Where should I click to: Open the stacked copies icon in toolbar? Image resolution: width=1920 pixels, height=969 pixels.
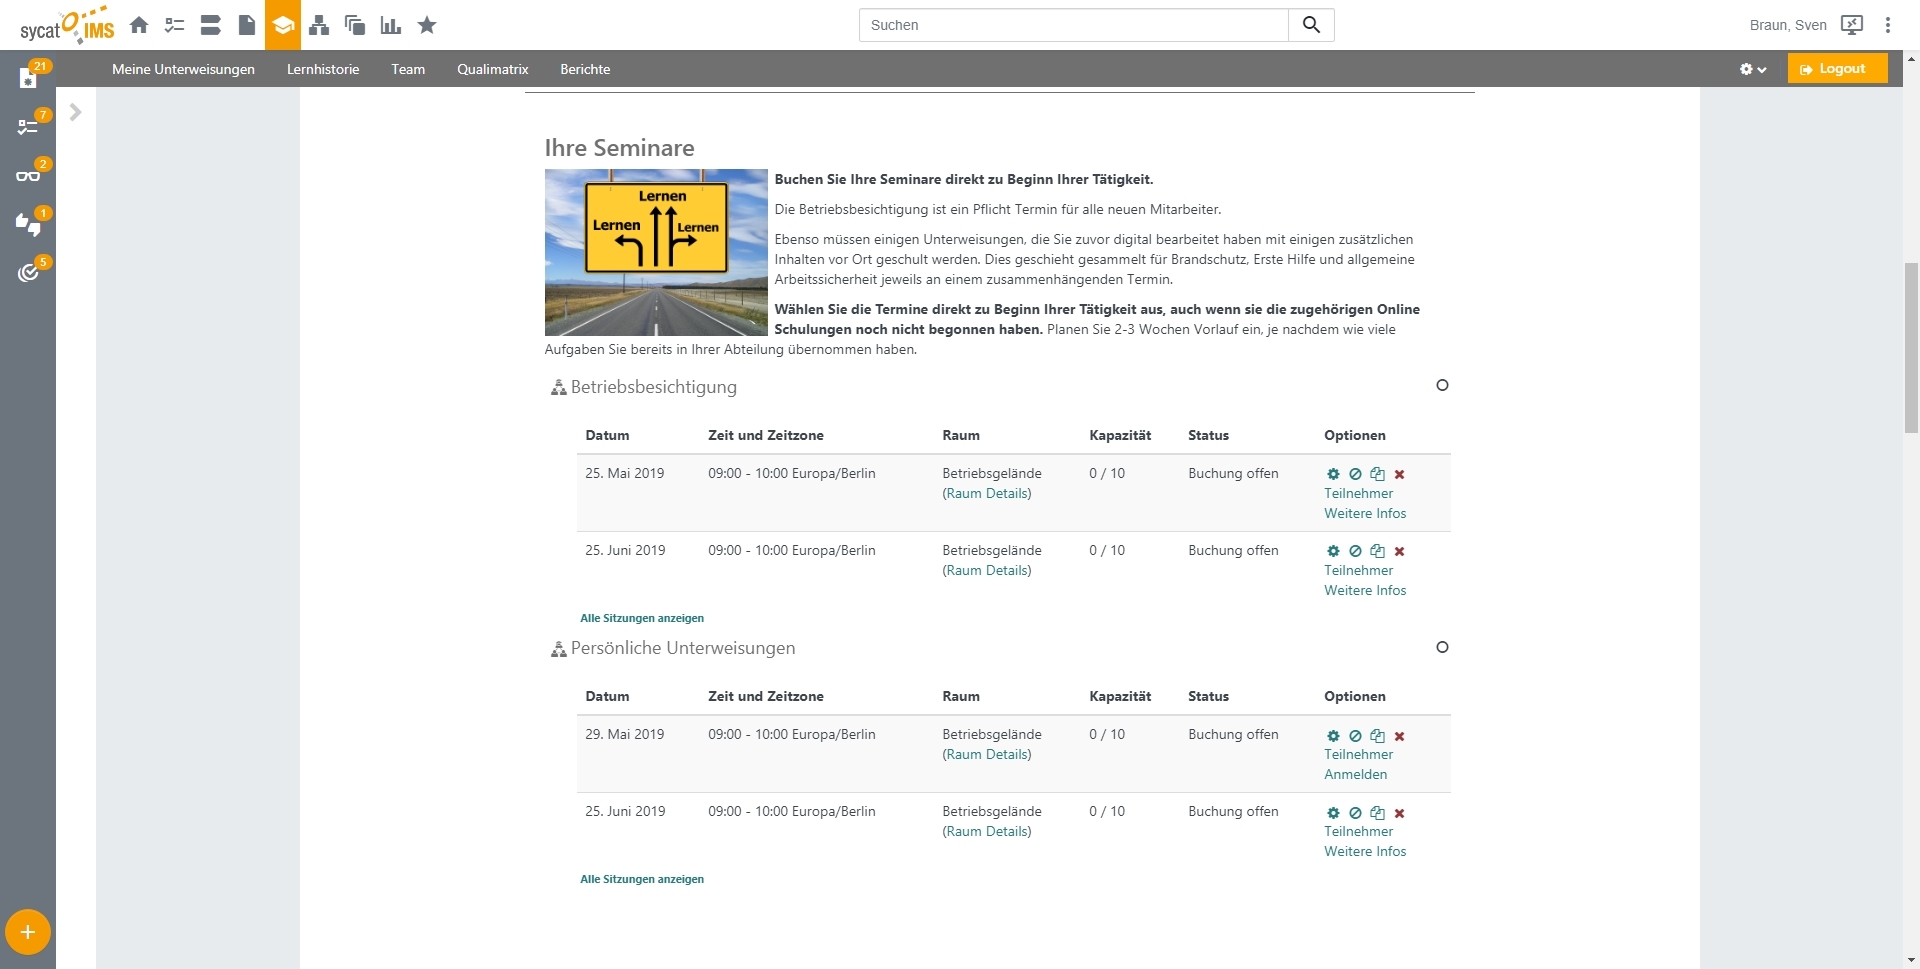[x=355, y=25]
